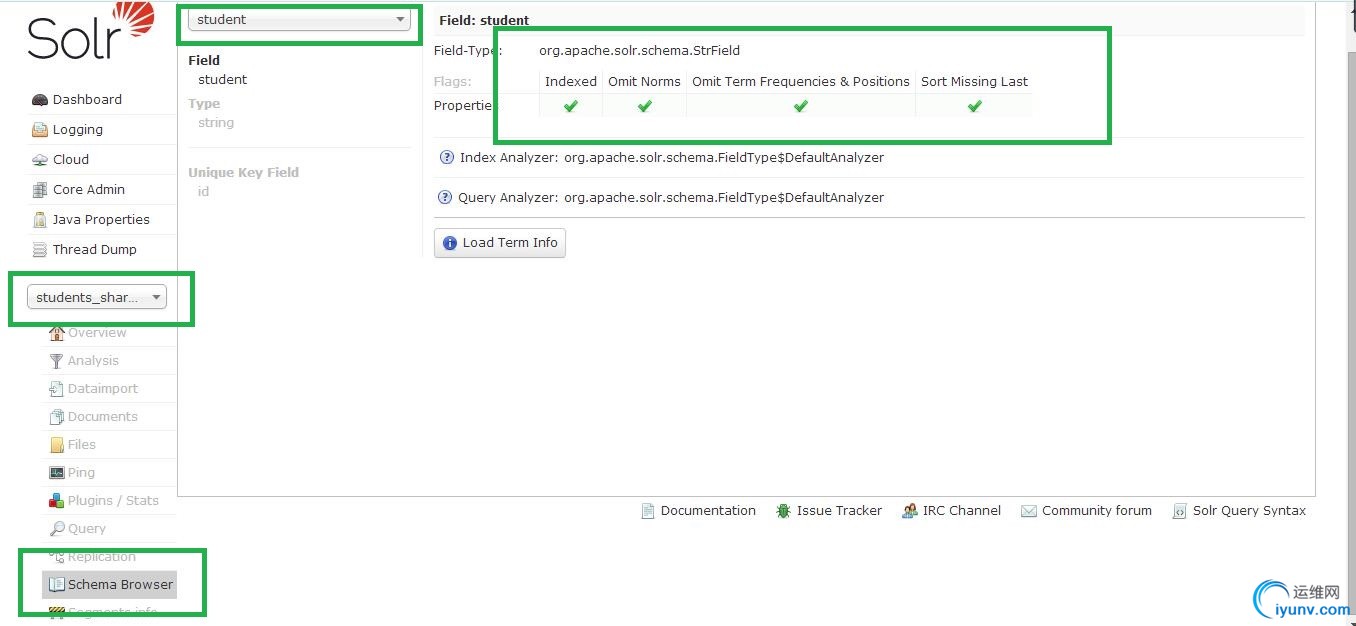
Task: Click the Files folder icon
Action: tap(57, 445)
